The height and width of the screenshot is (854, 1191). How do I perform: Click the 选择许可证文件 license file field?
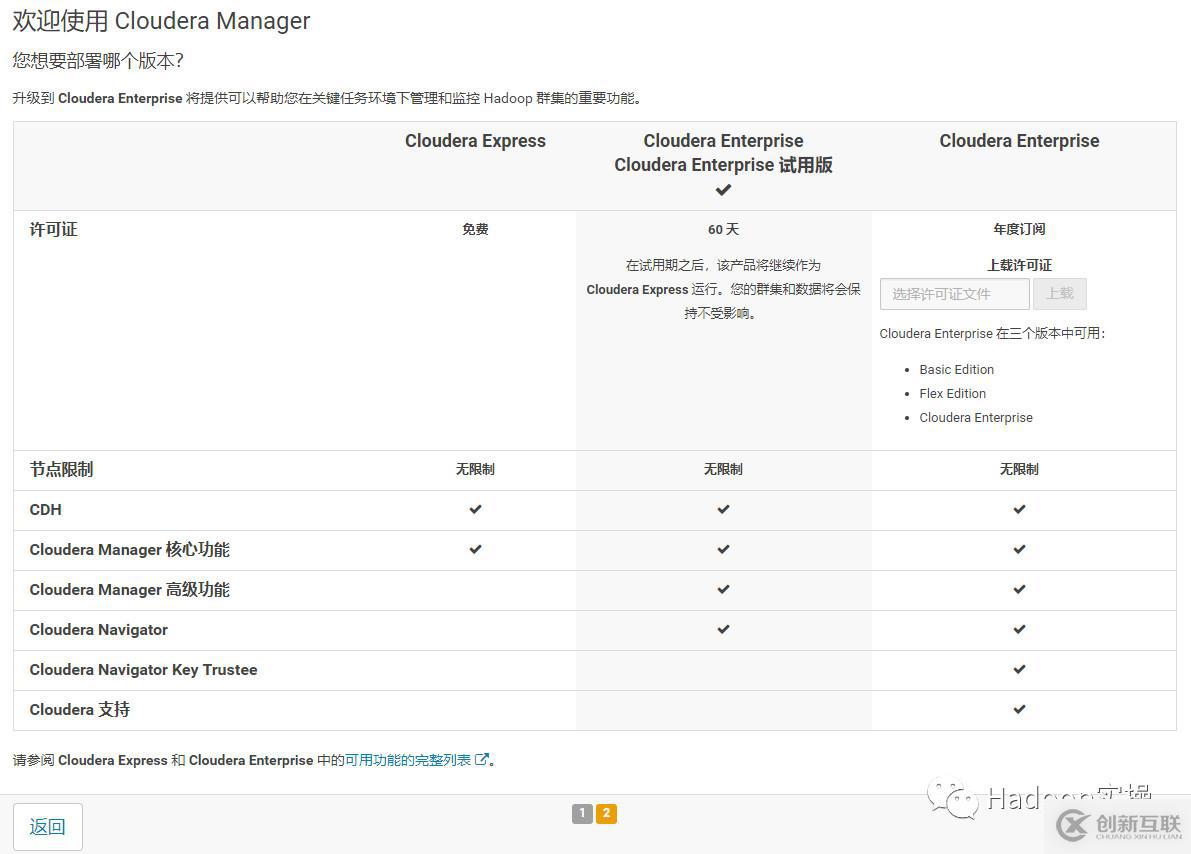[x=955, y=294]
